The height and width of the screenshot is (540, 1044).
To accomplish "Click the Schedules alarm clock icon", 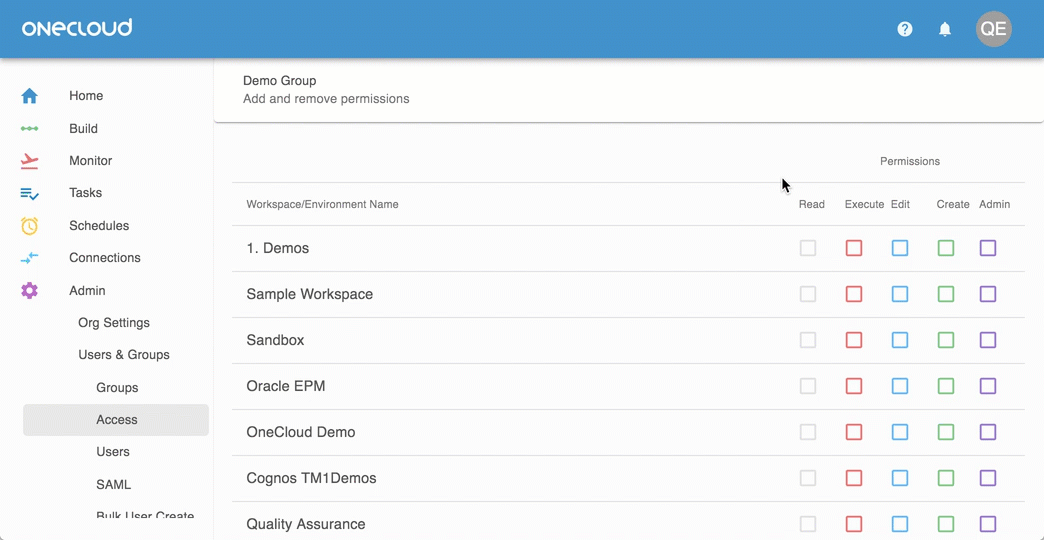I will click(29, 226).
